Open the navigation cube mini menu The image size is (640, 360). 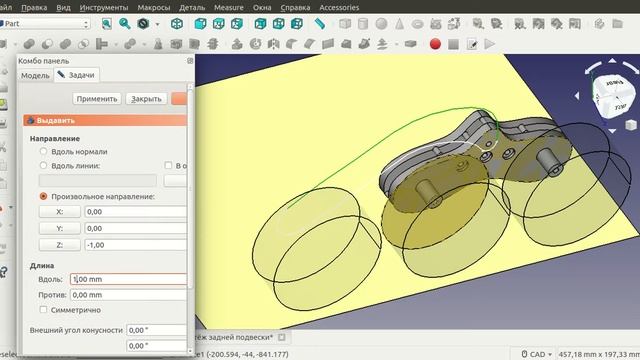click(631, 125)
